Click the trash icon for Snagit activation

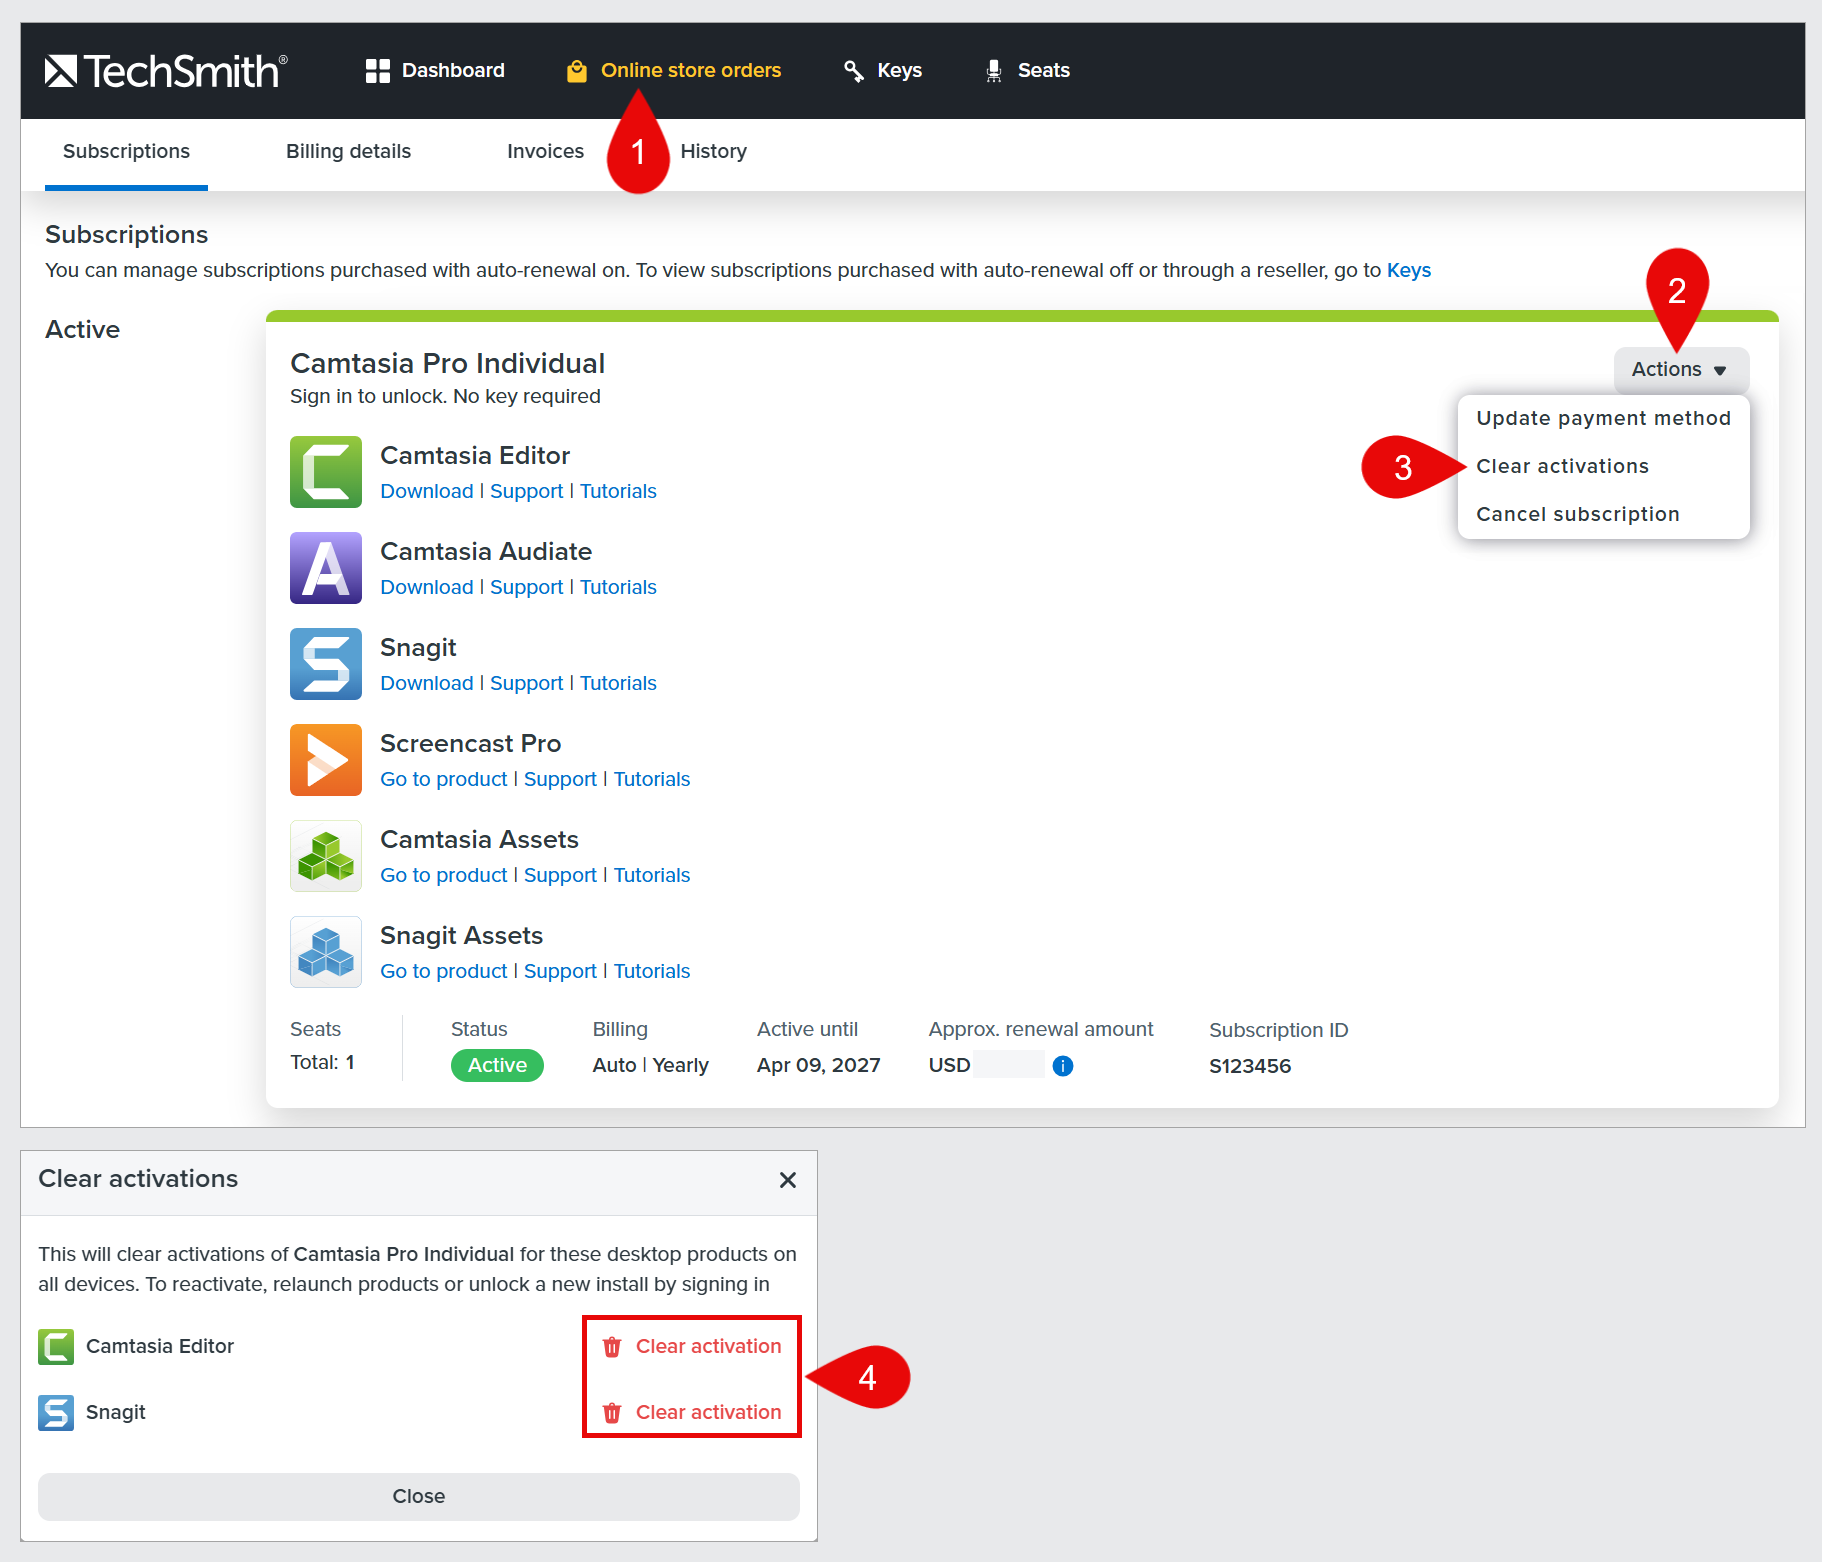click(612, 1413)
